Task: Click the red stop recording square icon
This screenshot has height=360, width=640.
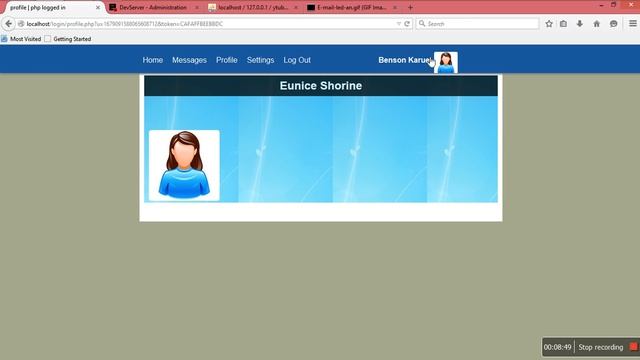Action: 633,347
